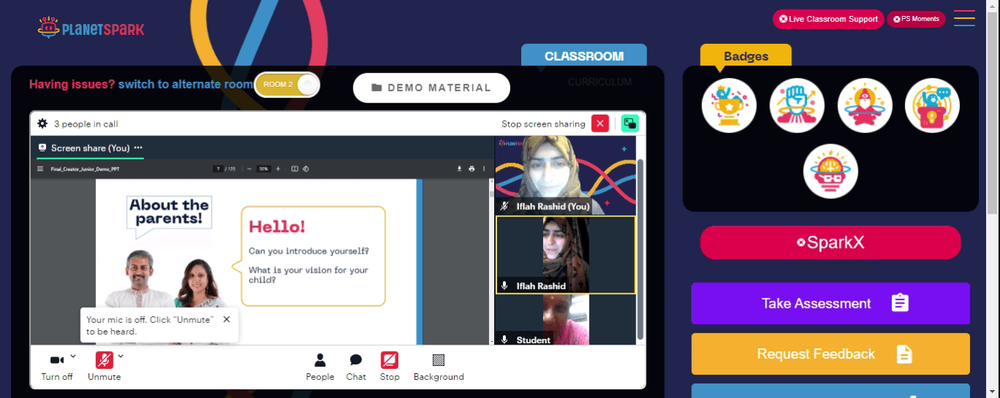Toggle the green picture-in-picture layout icon
Viewport: 1000px width, 398px height.
click(630, 124)
